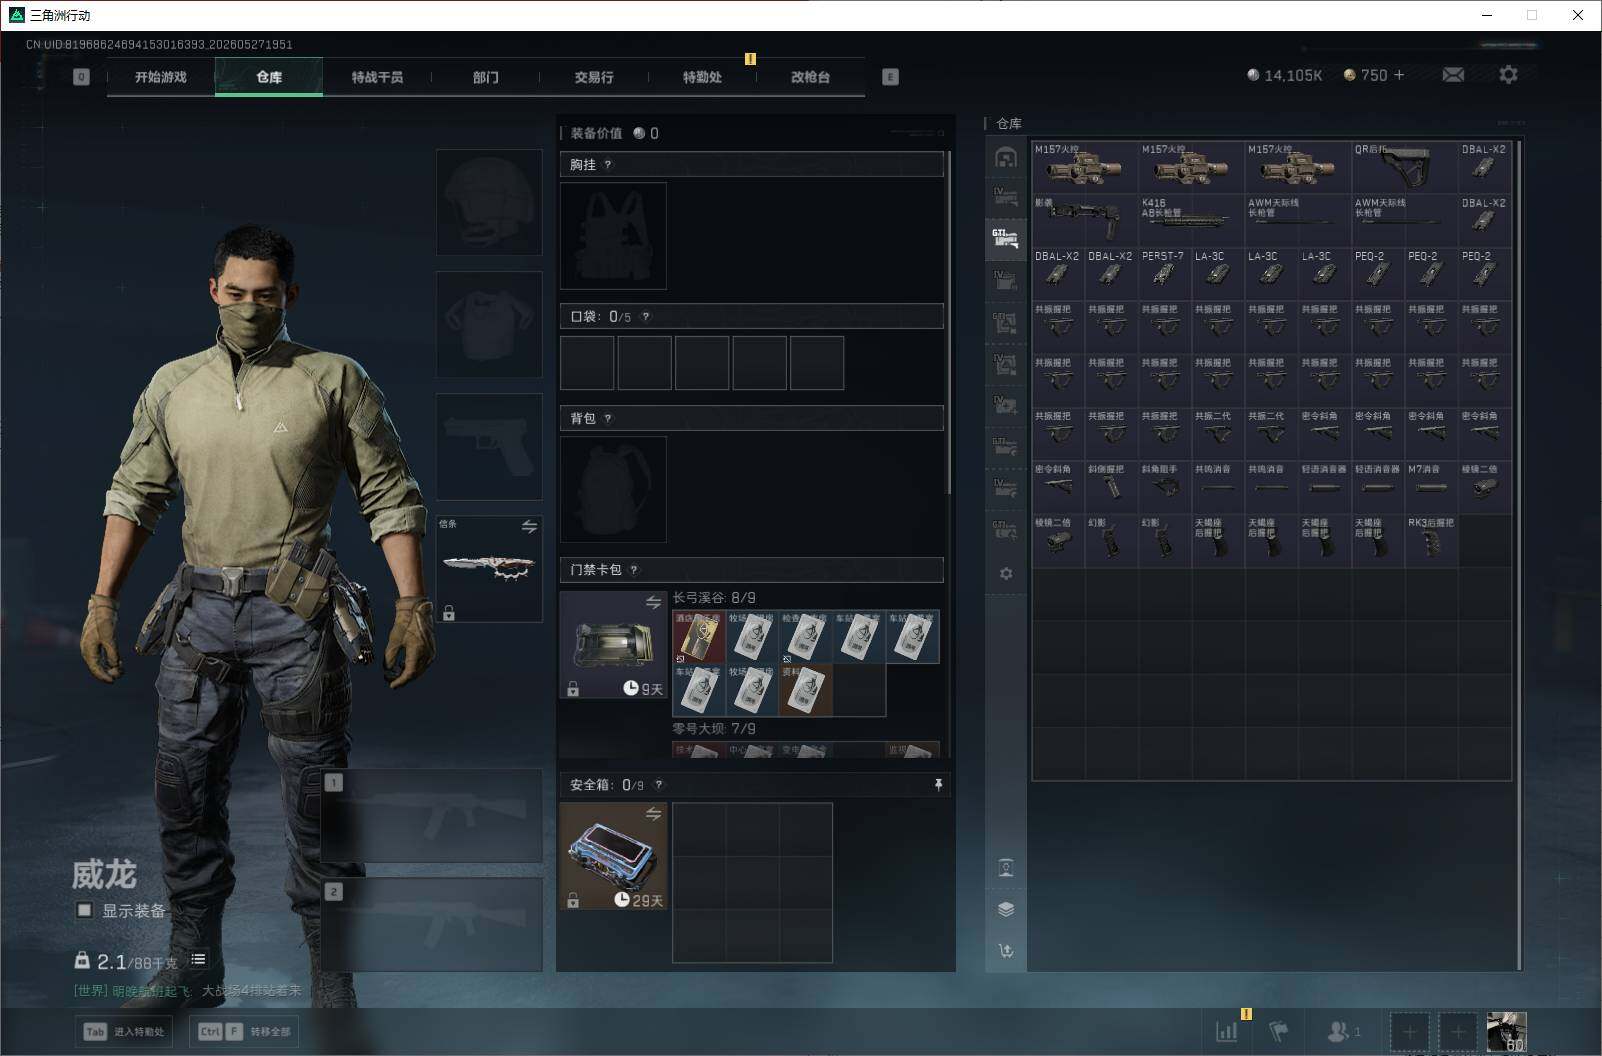
Task: Open game settings gear in top bar
Action: click(1508, 75)
